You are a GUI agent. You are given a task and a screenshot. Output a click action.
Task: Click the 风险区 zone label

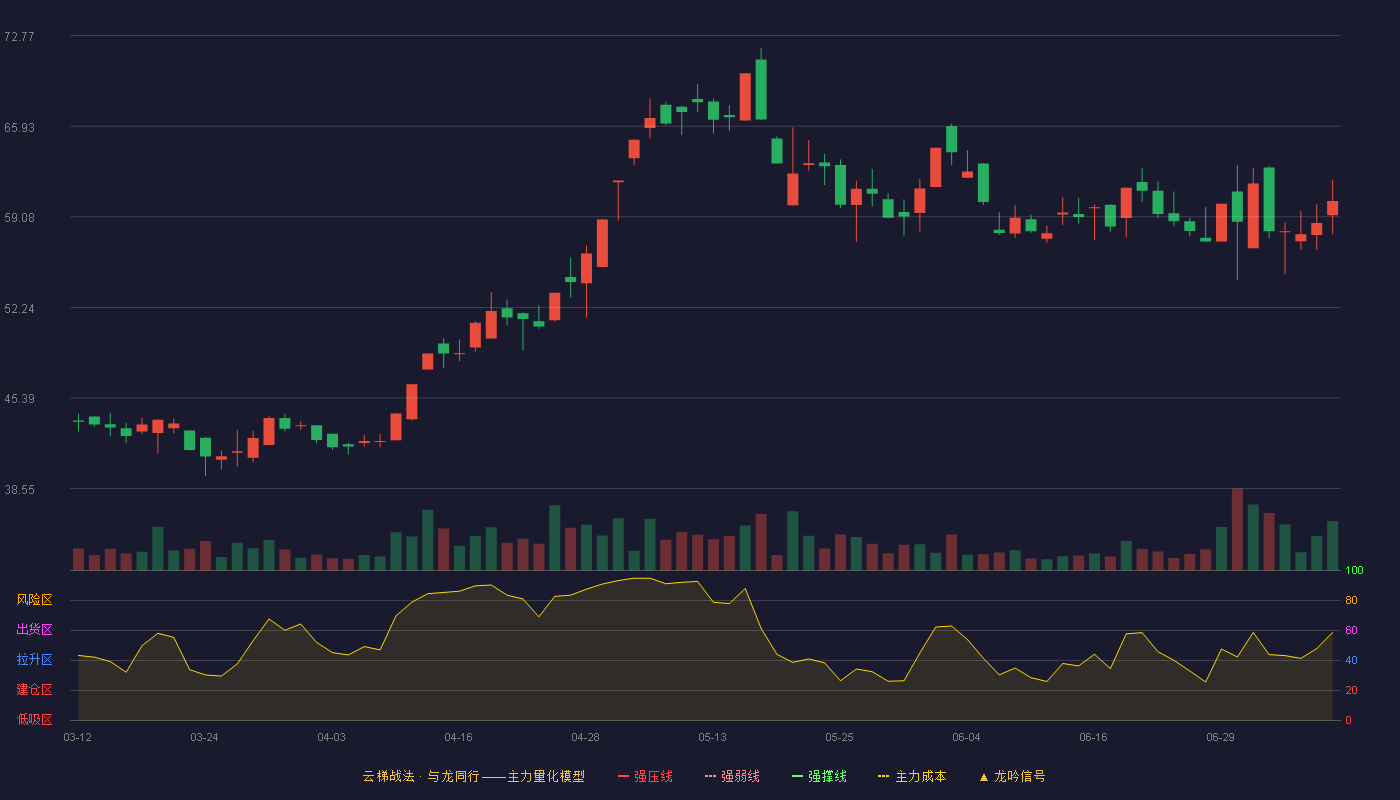coord(35,600)
